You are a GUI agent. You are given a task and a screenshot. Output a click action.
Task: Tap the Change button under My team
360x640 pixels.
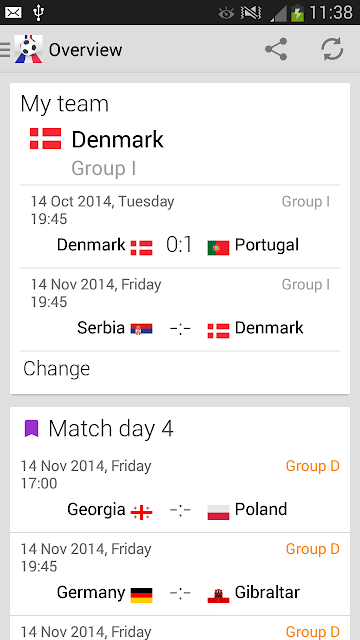(x=57, y=369)
